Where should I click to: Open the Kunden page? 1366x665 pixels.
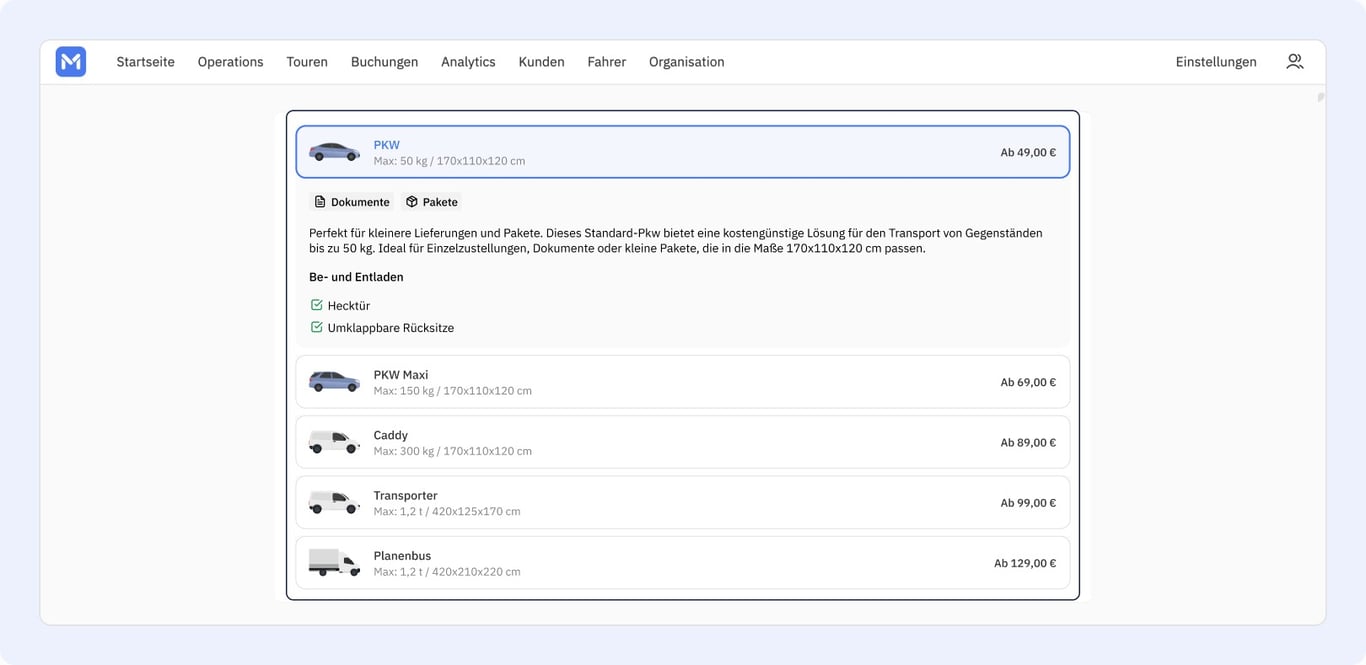pos(541,62)
